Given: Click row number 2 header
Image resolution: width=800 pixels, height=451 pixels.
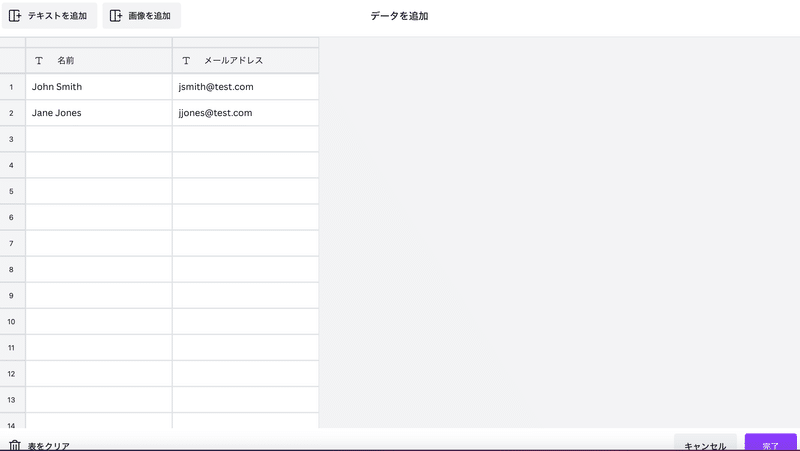Looking at the screenshot, I should click(x=12, y=113).
